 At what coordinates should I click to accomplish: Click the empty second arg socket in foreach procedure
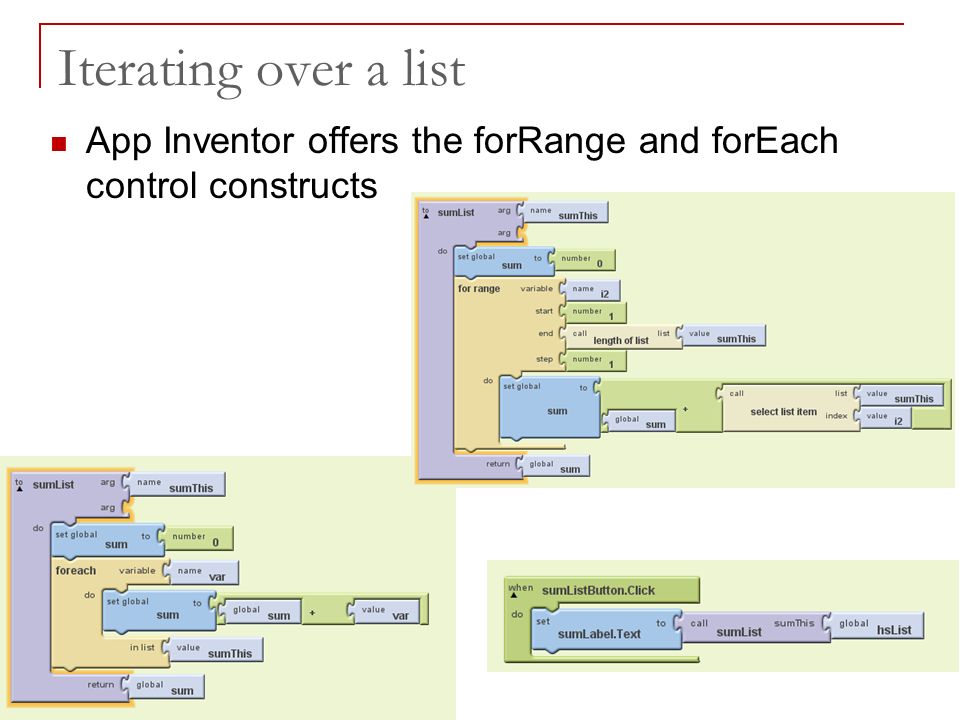(126, 508)
